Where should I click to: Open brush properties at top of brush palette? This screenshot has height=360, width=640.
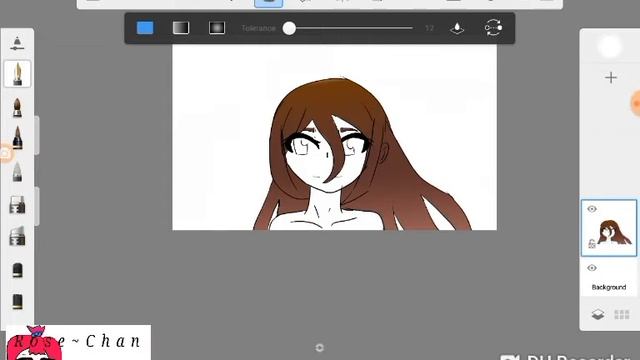(17, 43)
